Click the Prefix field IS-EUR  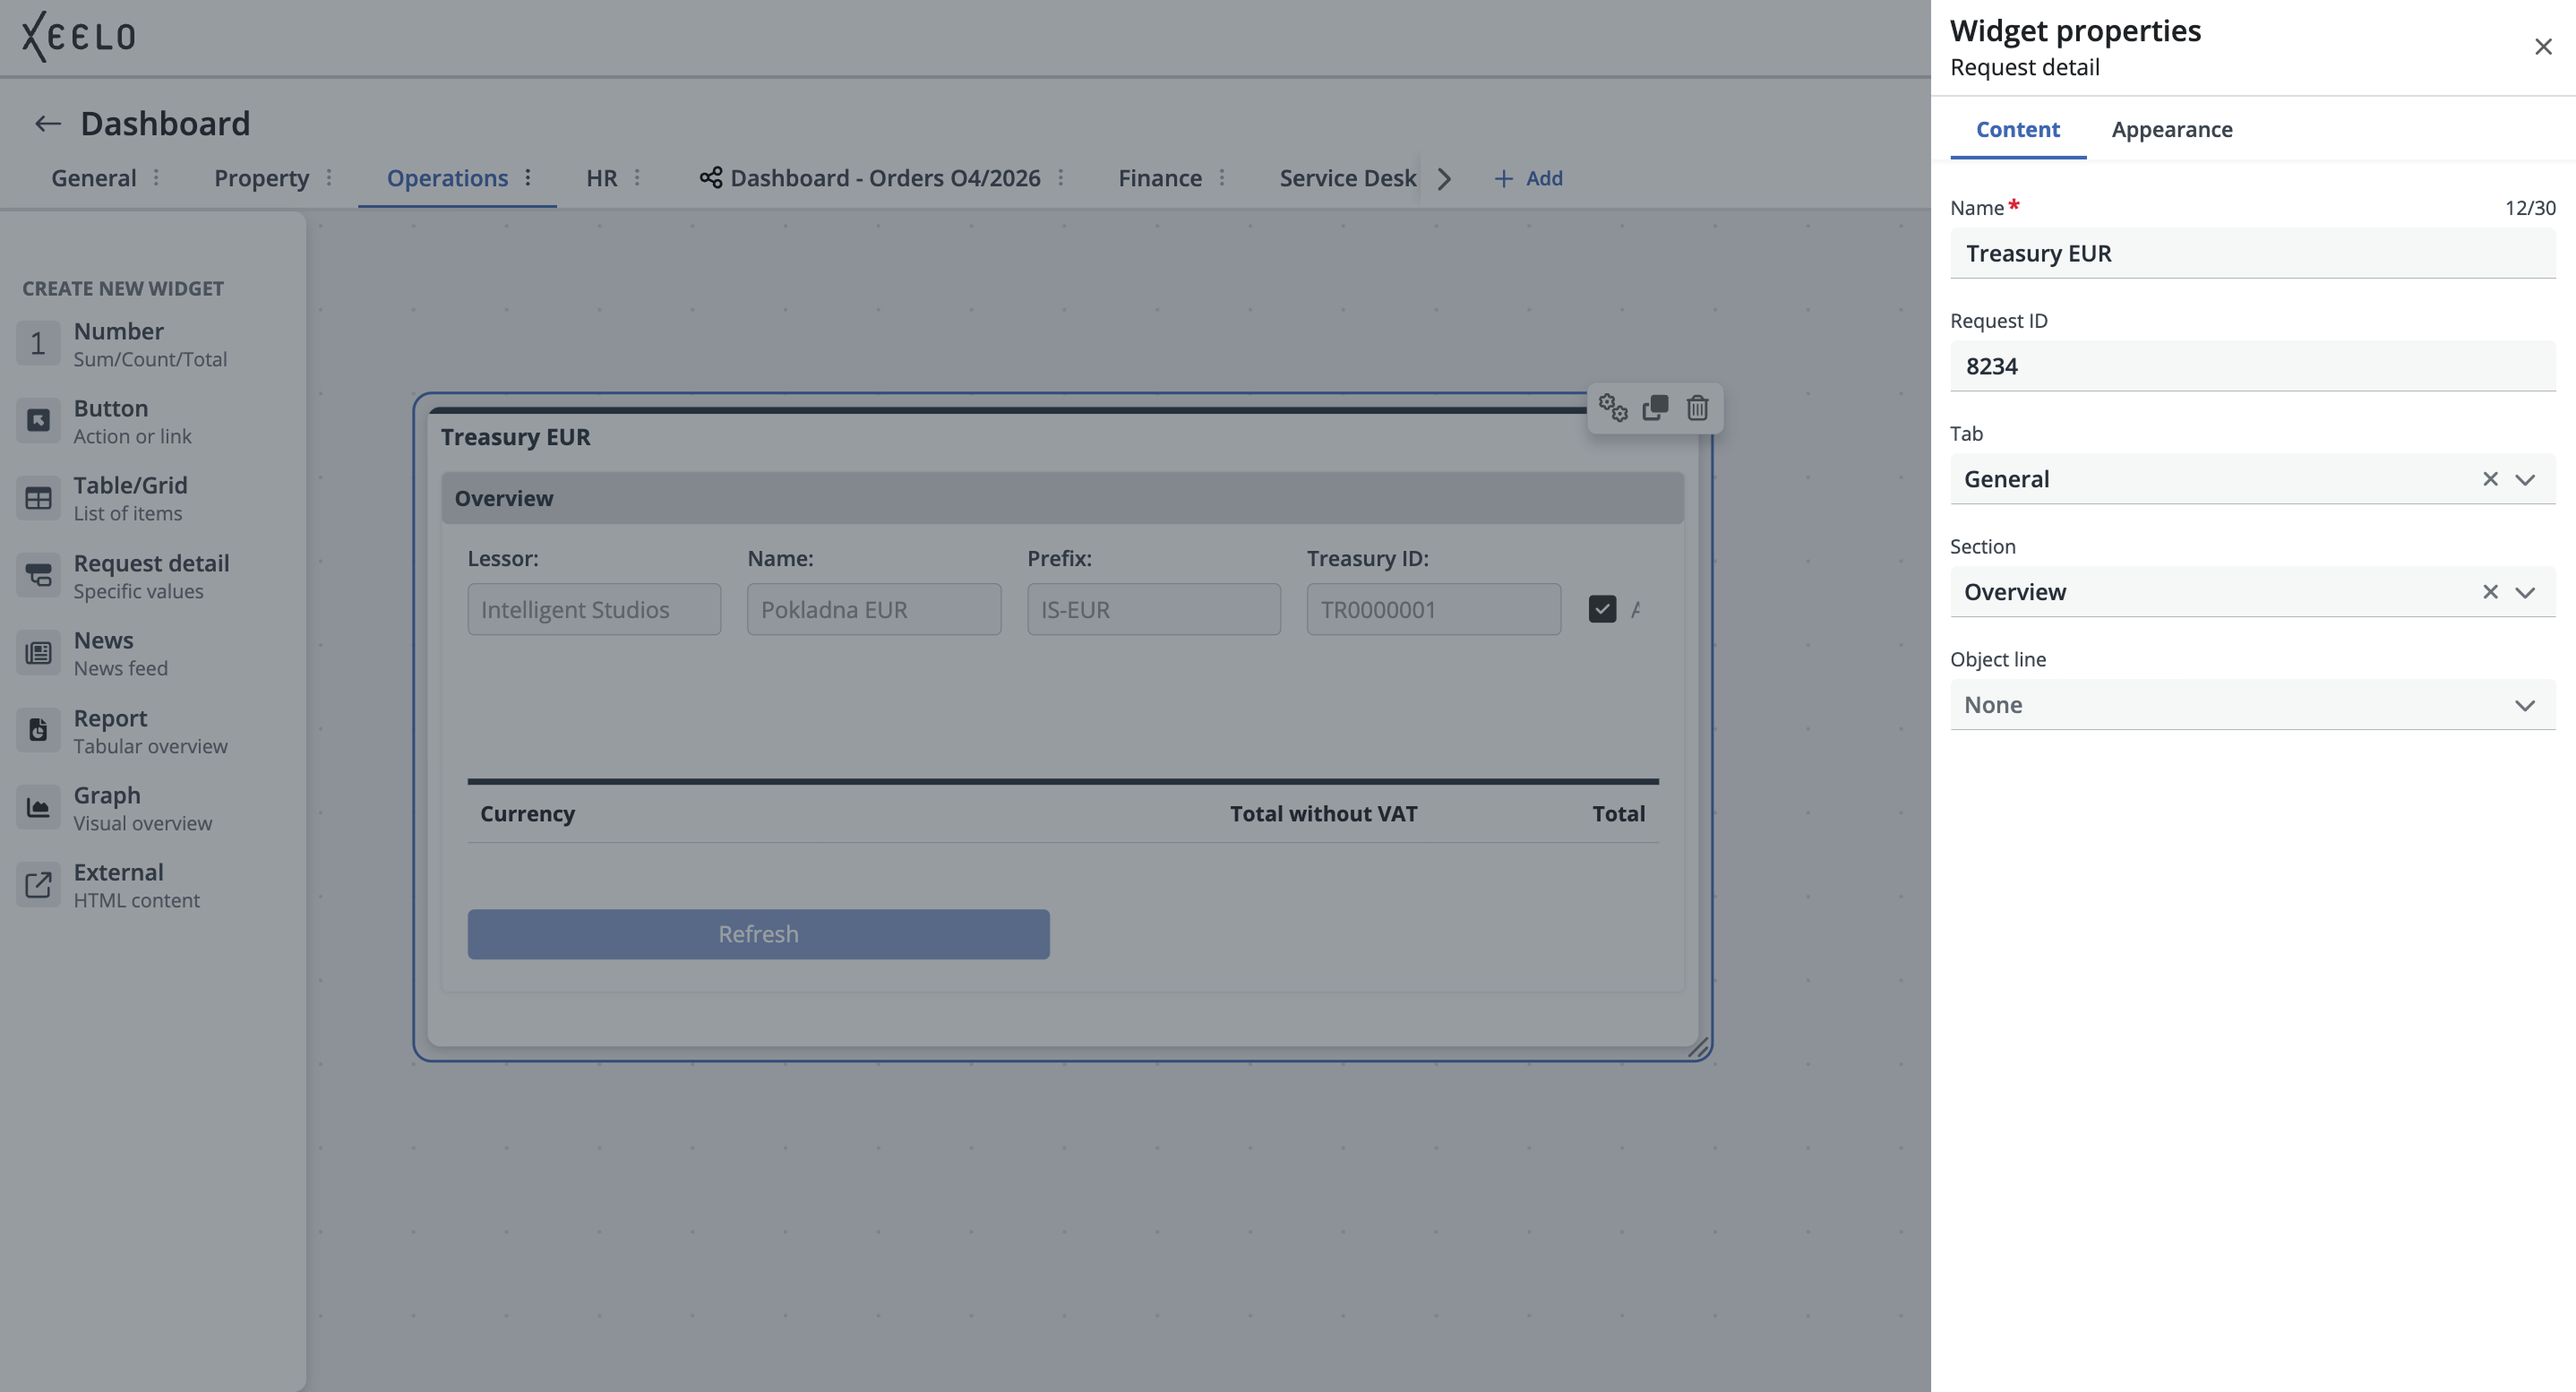[x=1154, y=609]
